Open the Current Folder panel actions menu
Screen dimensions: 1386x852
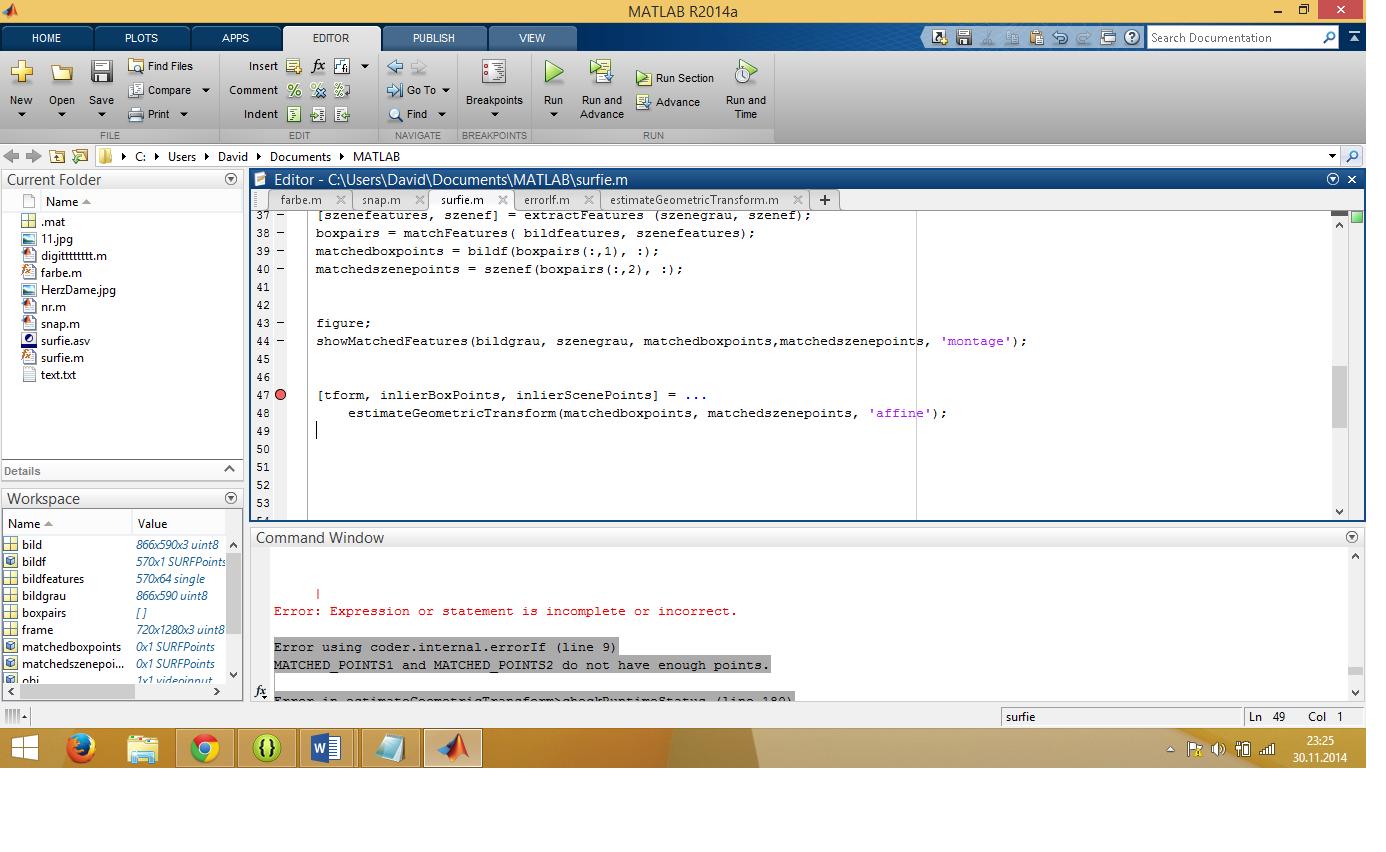pos(231,180)
